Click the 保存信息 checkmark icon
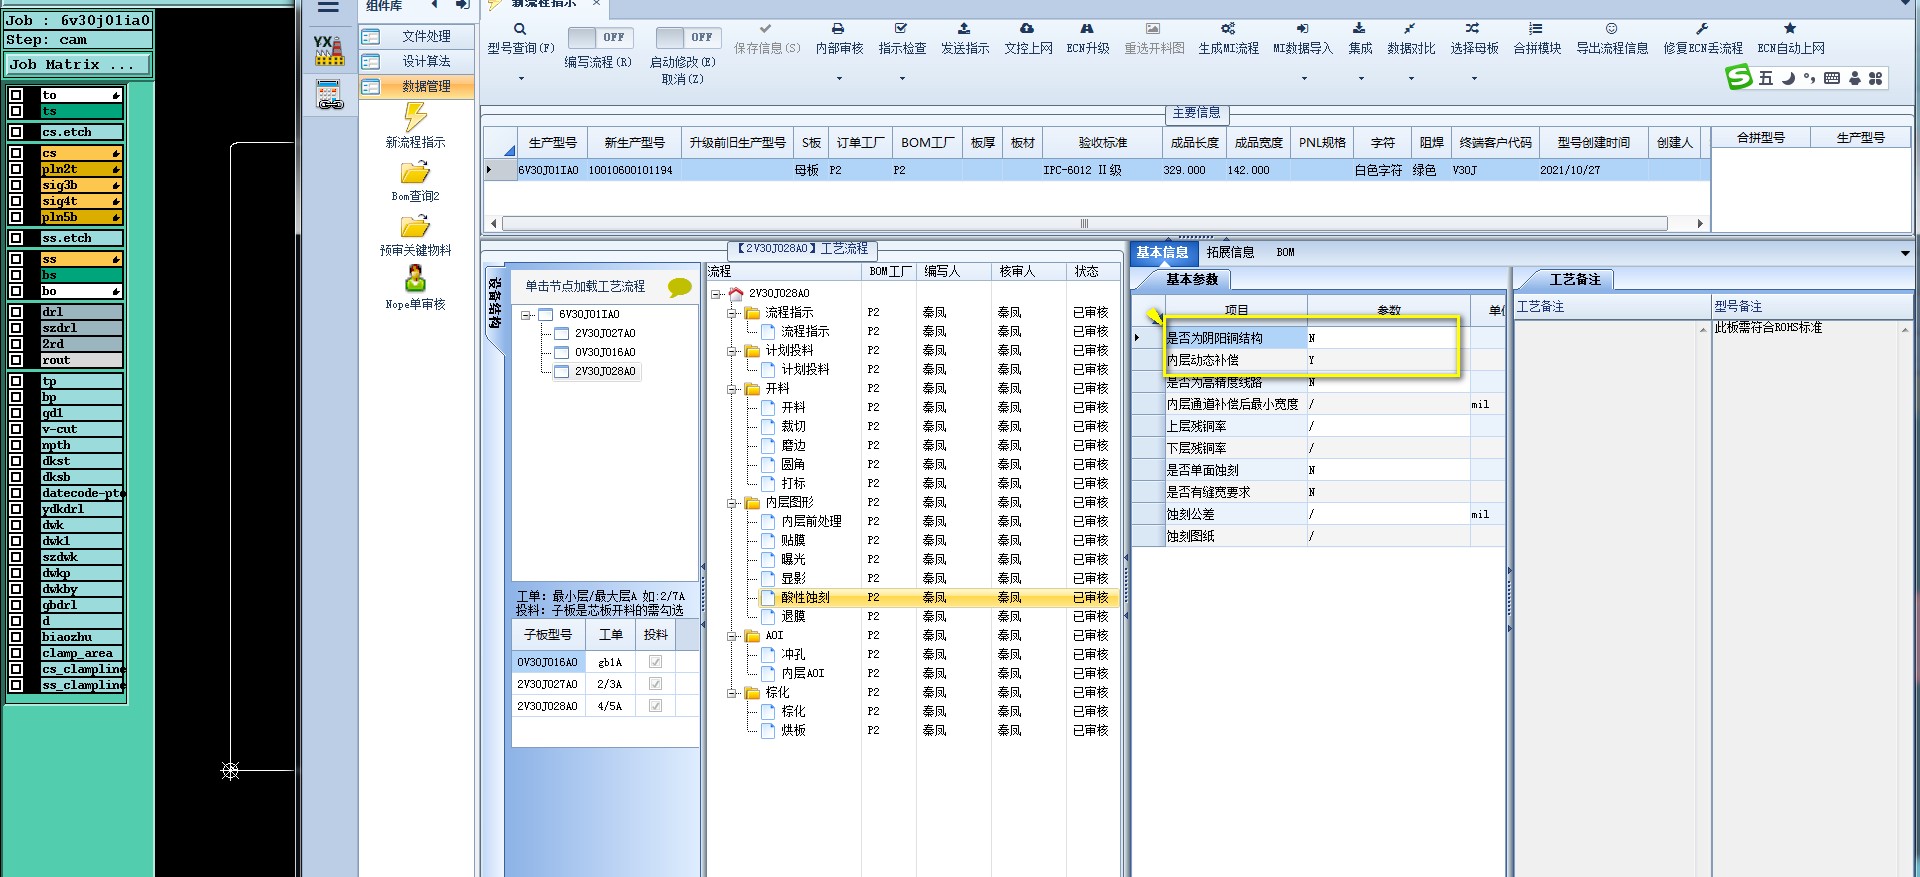Image resolution: width=1920 pixels, height=877 pixels. point(766,29)
